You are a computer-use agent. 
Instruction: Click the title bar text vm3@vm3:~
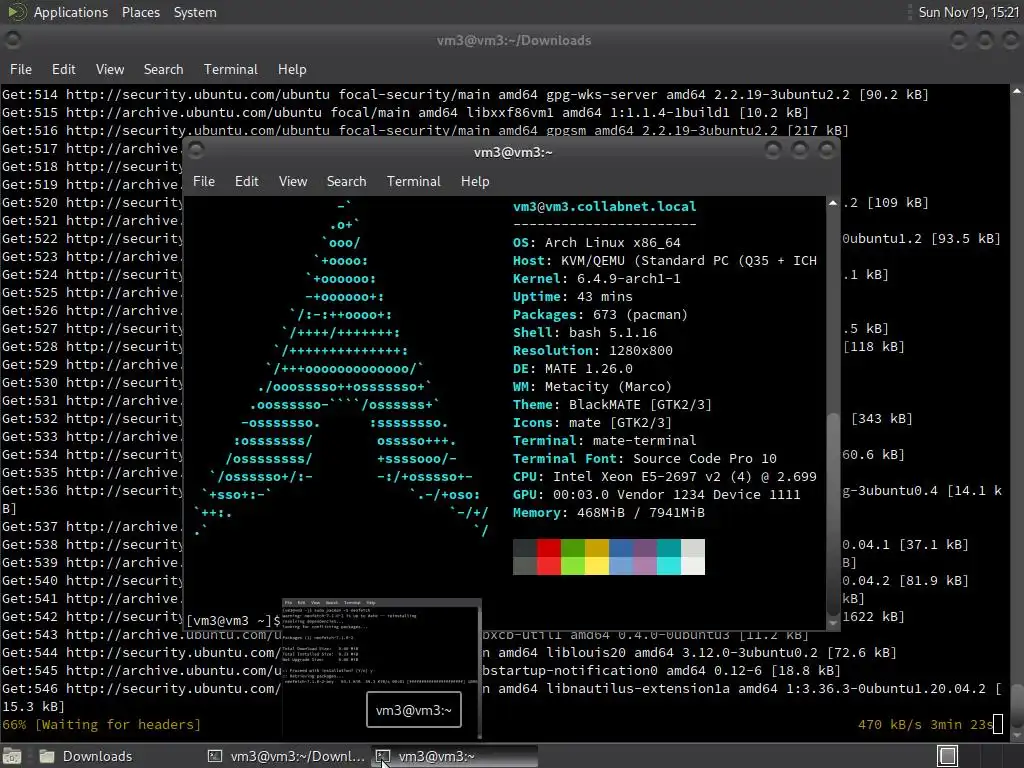[513, 152]
